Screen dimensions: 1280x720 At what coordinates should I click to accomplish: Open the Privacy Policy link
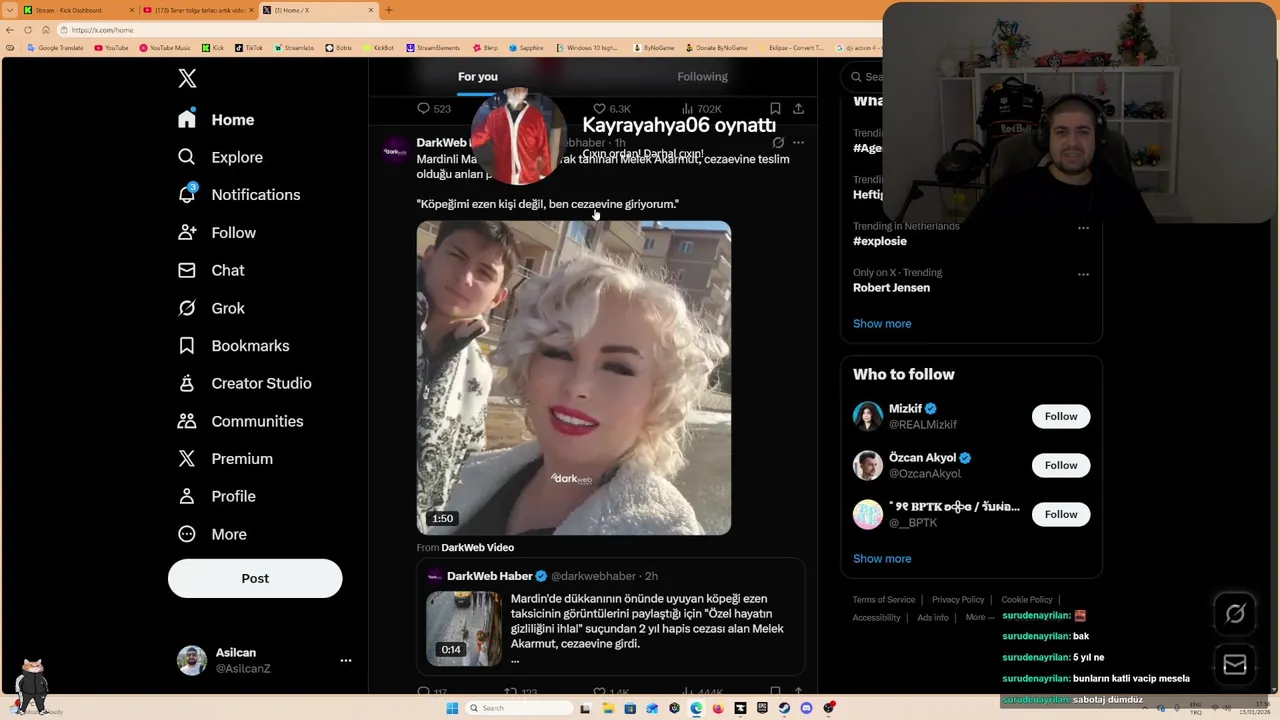point(958,600)
